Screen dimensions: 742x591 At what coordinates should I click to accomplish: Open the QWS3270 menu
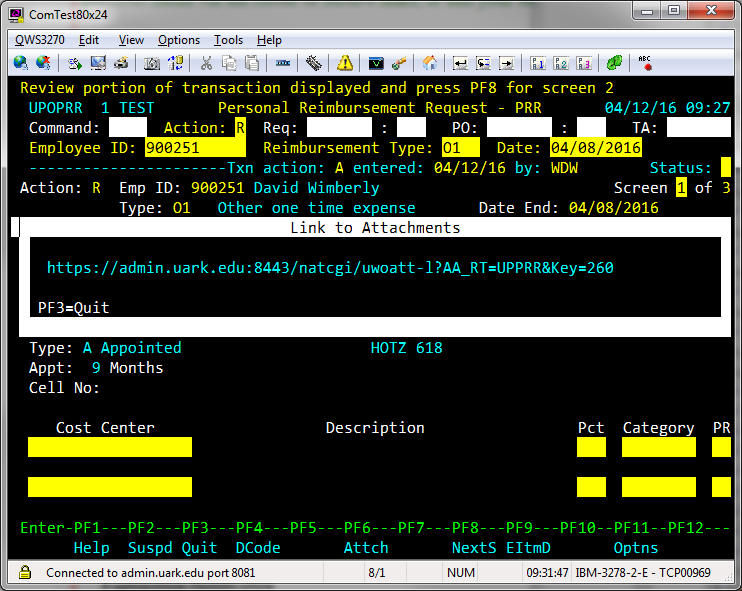[40, 40]
